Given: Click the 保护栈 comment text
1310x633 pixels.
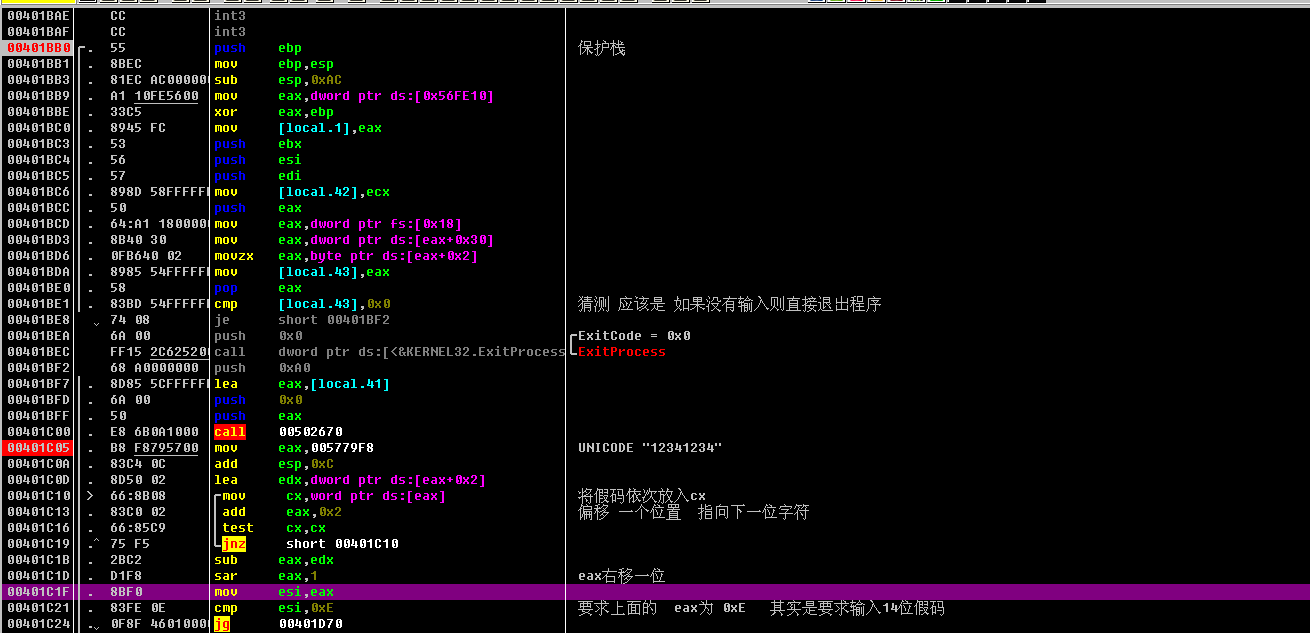Looking at the screenshot, I should [x=601, y=48].
